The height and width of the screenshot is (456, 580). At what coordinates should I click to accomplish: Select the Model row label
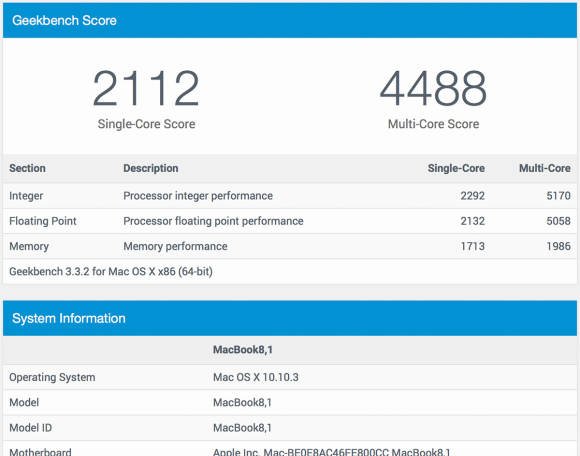click(x=24, y=403)
